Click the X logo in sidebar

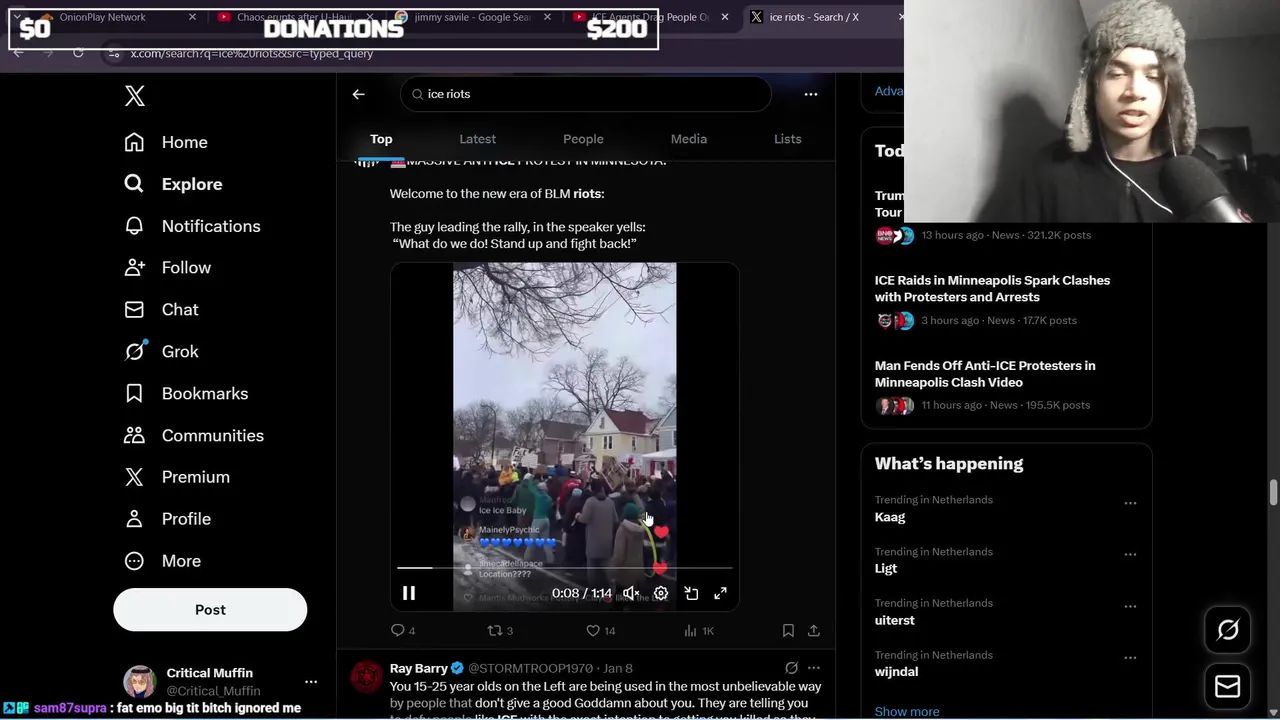(x=135, y=96)
